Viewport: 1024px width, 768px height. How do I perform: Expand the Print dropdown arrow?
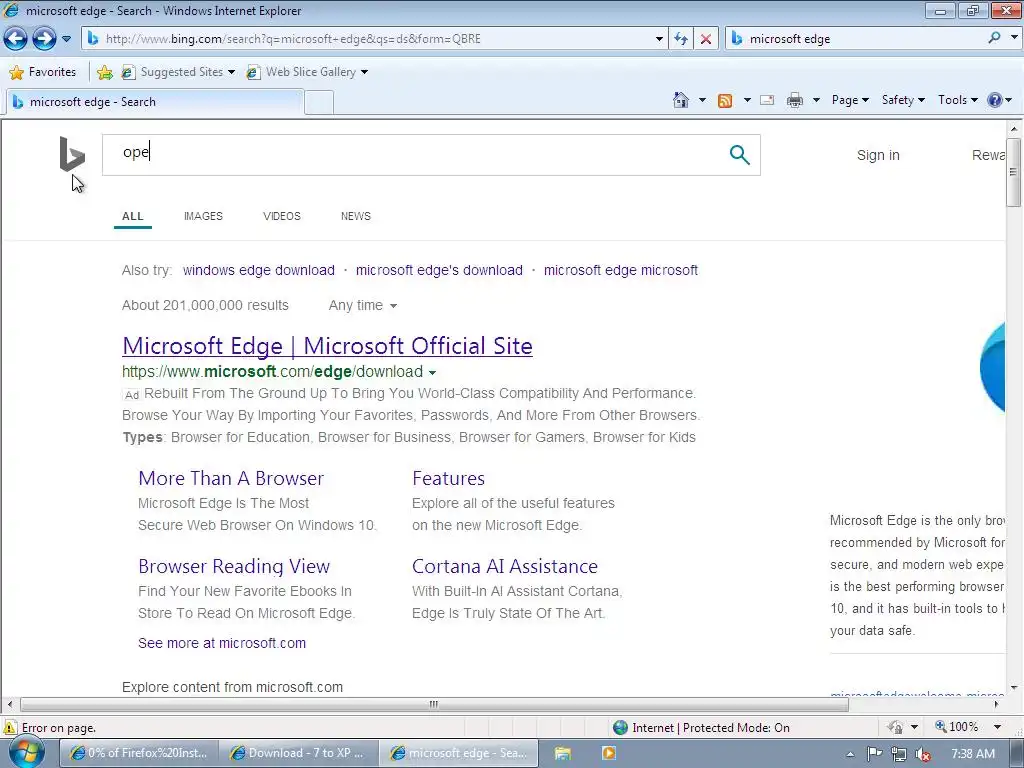[x=816, y=100]
